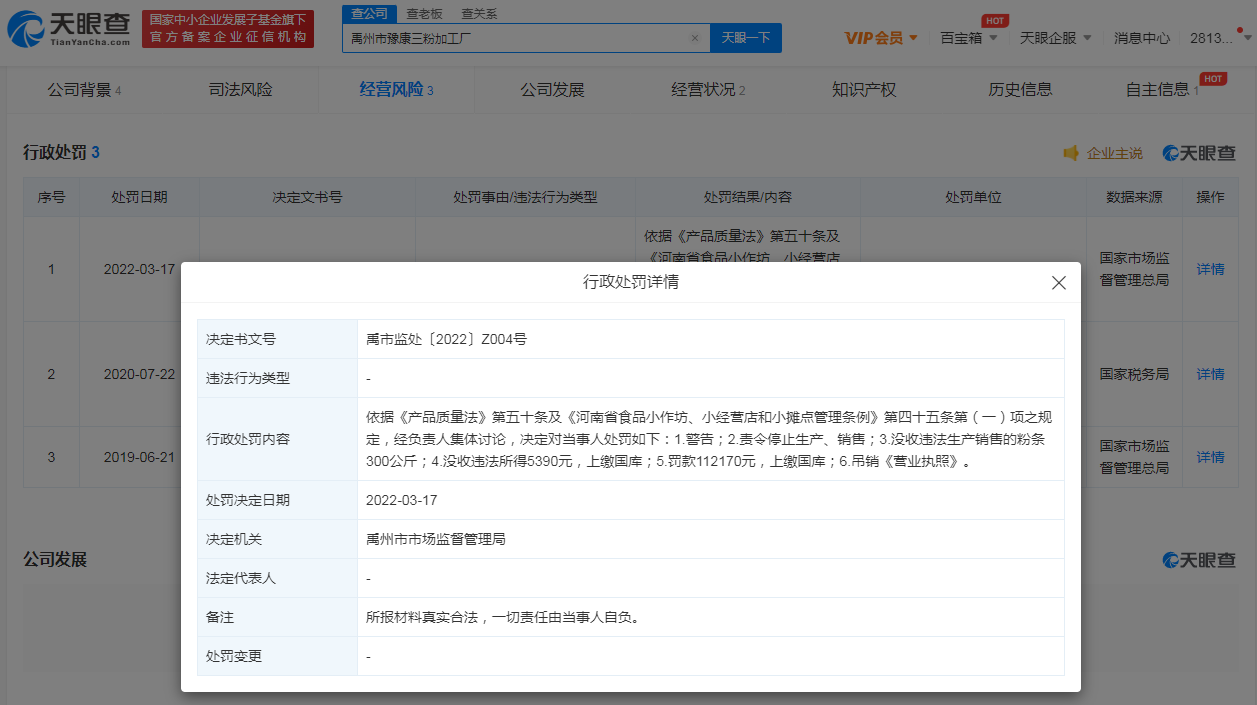Click the 天眼查 logo at top left
1257x705 pixels.
pos(69,30)
